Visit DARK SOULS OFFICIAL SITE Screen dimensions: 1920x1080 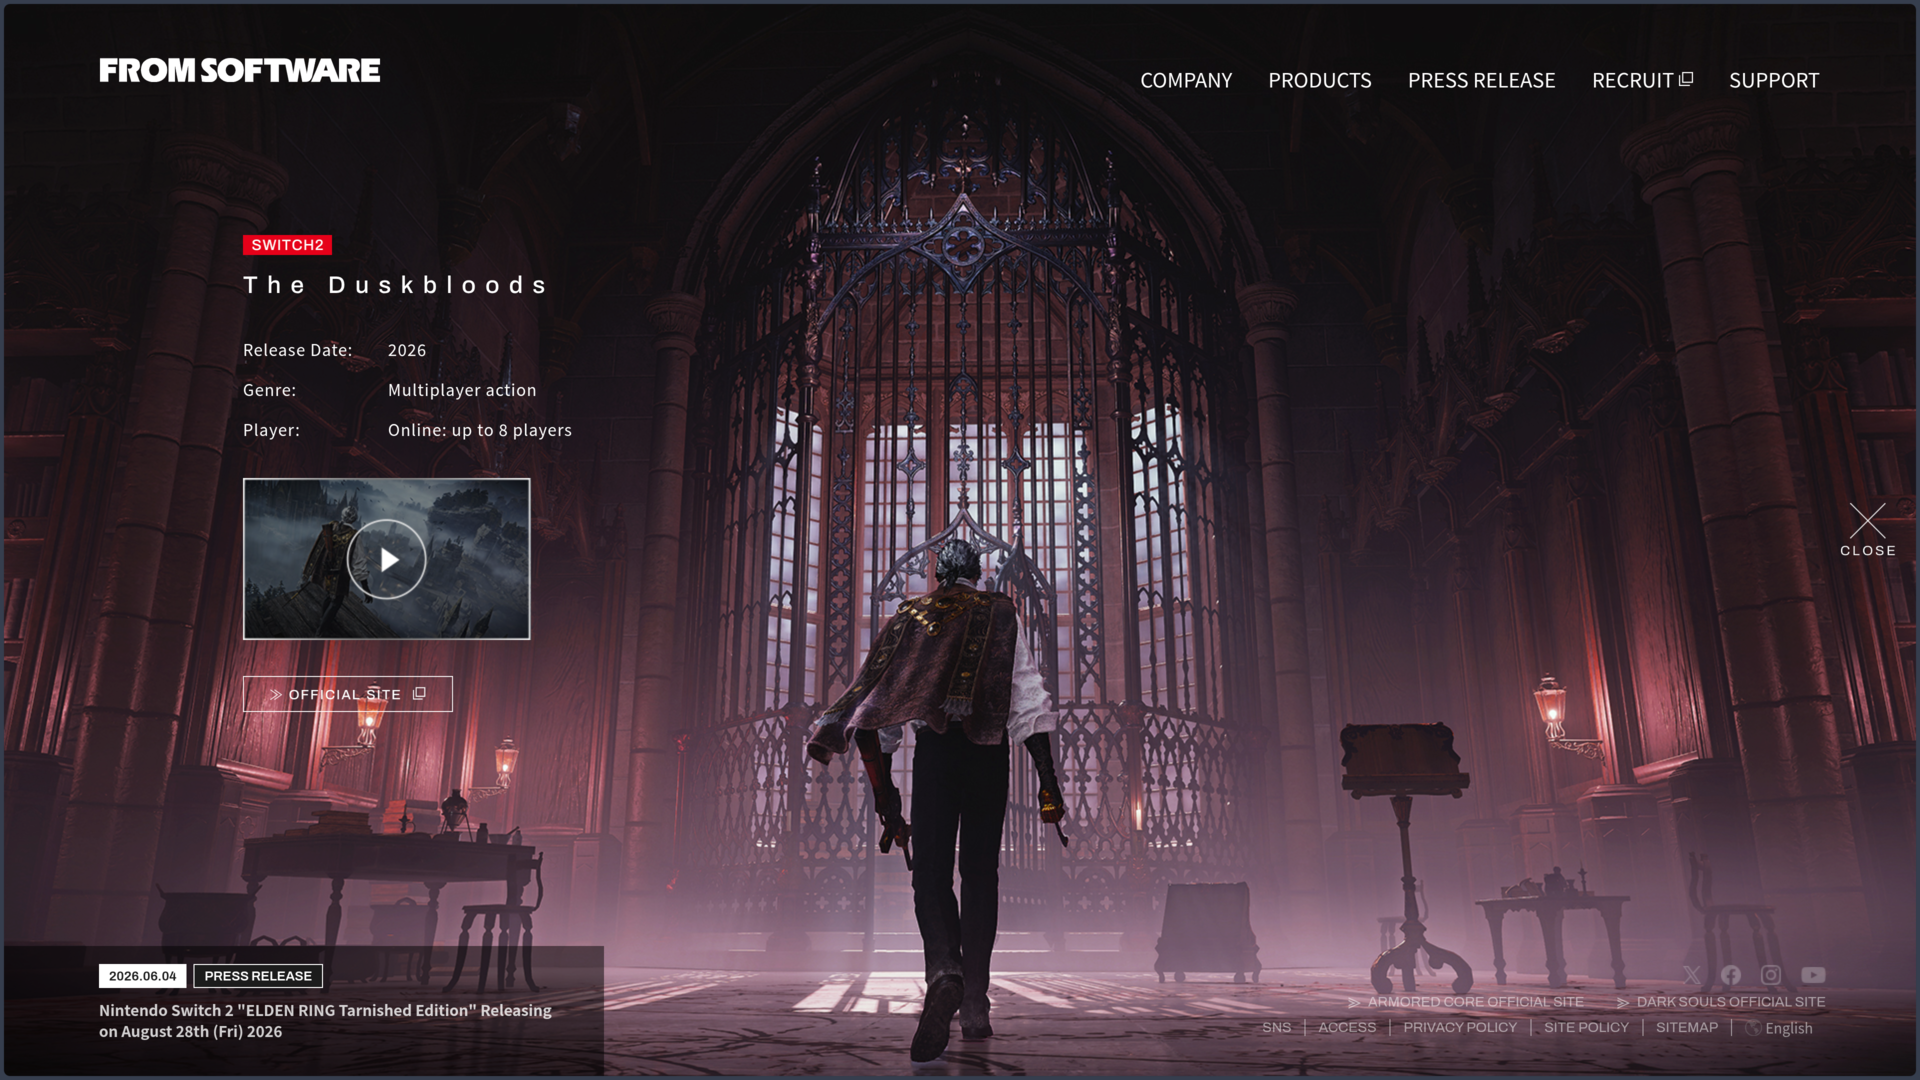(1721, 1002)
